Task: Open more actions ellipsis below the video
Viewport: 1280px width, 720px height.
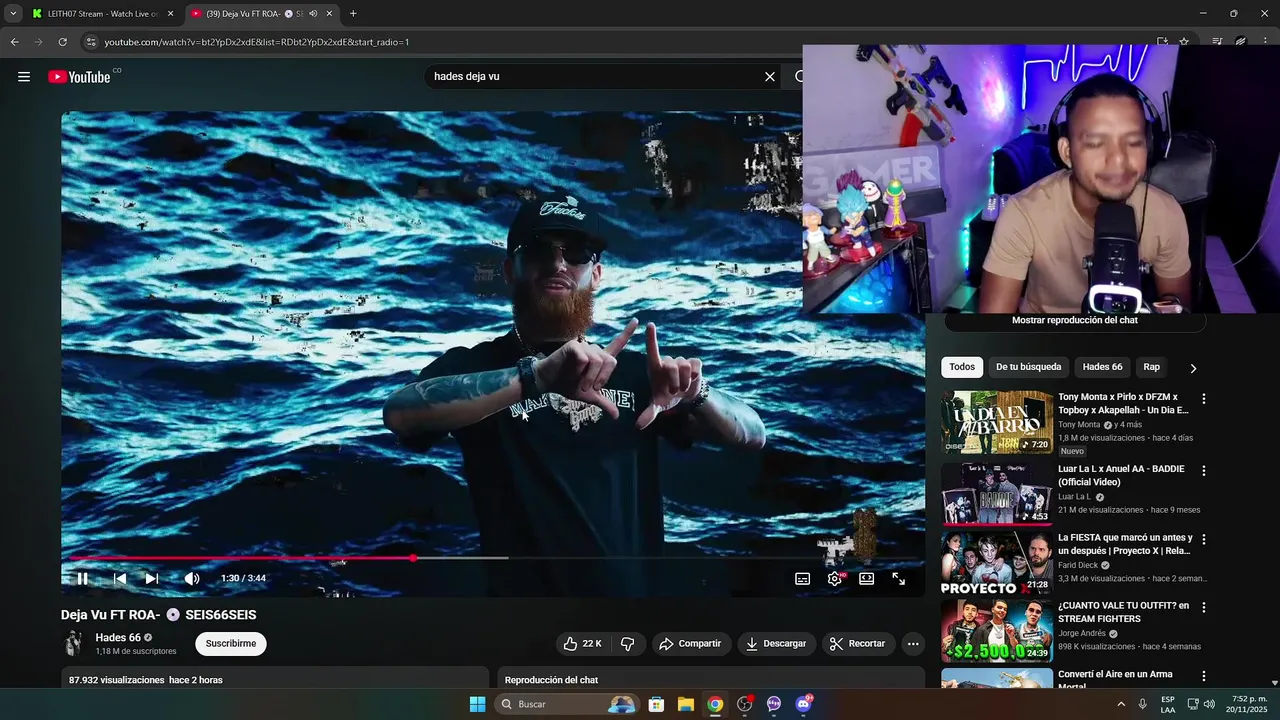Action: click(x=913, y=643)
